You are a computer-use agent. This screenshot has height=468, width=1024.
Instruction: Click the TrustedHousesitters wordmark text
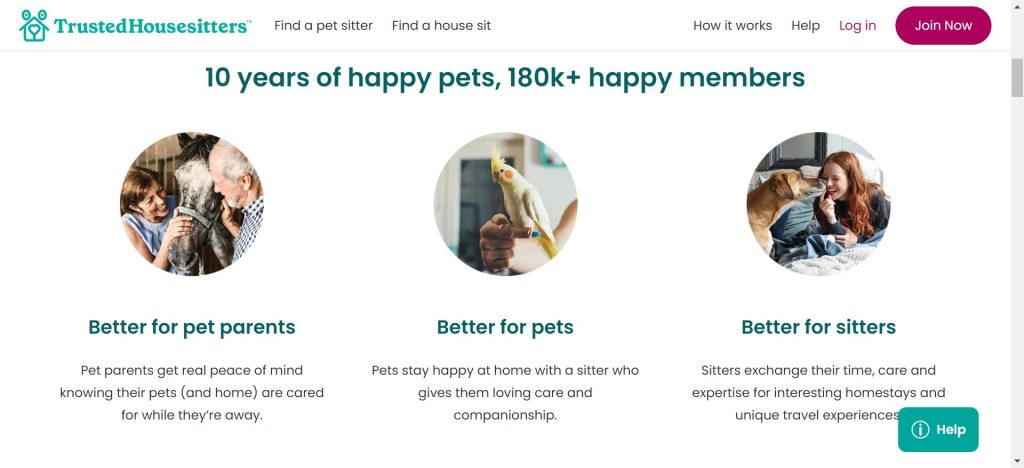point(152,26)
